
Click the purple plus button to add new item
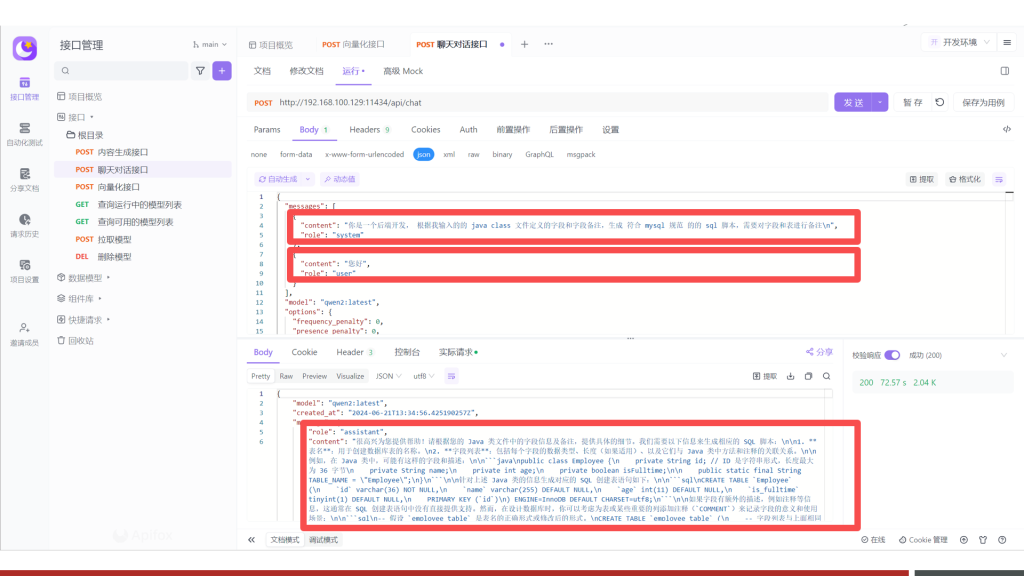(222, 71)
